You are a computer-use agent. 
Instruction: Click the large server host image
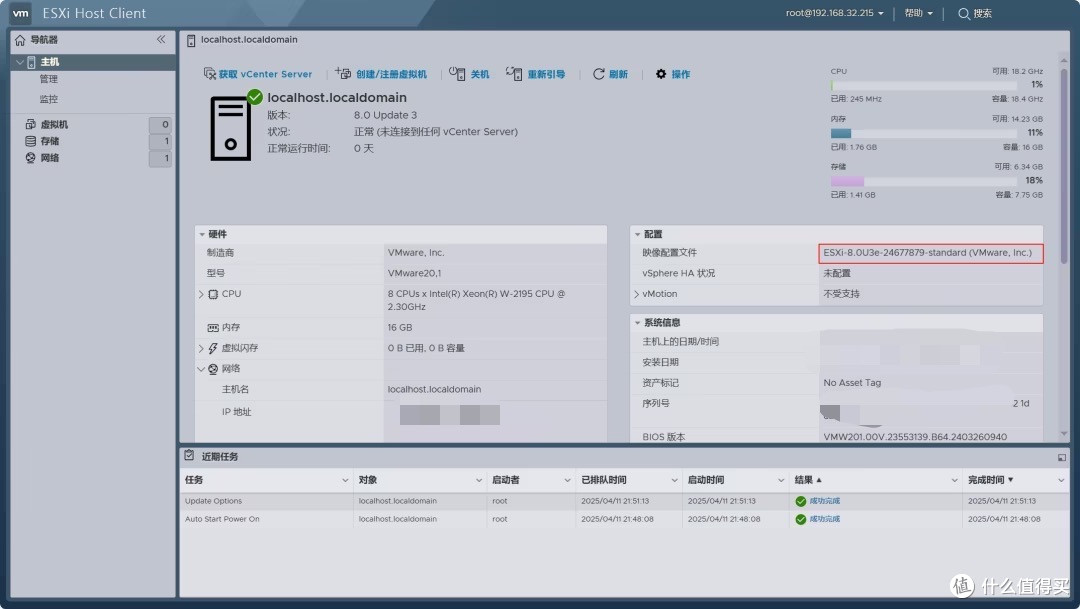pos(231,128)
